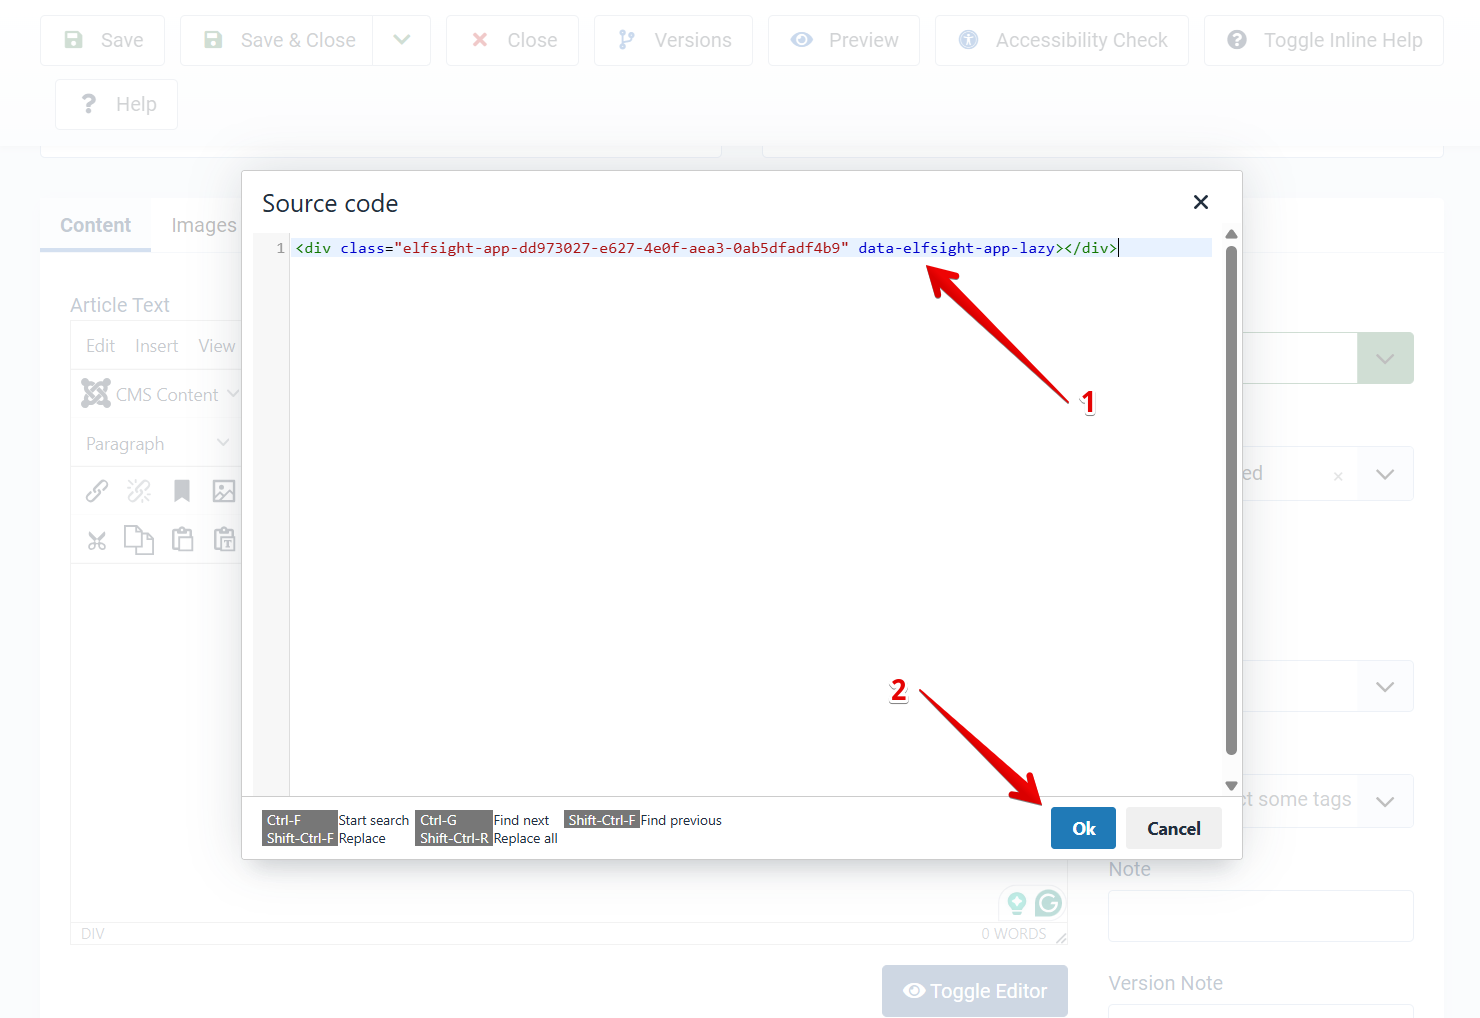Open the CMS Content dropdown
This screenshot has height=1018, width=1480.
point(160,394)
